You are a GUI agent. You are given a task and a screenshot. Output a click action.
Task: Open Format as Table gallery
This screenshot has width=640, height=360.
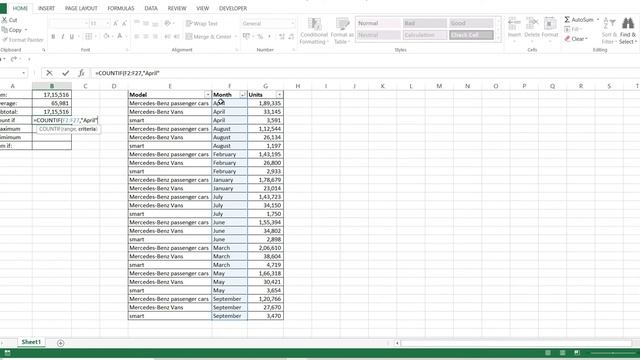(342, 31)
